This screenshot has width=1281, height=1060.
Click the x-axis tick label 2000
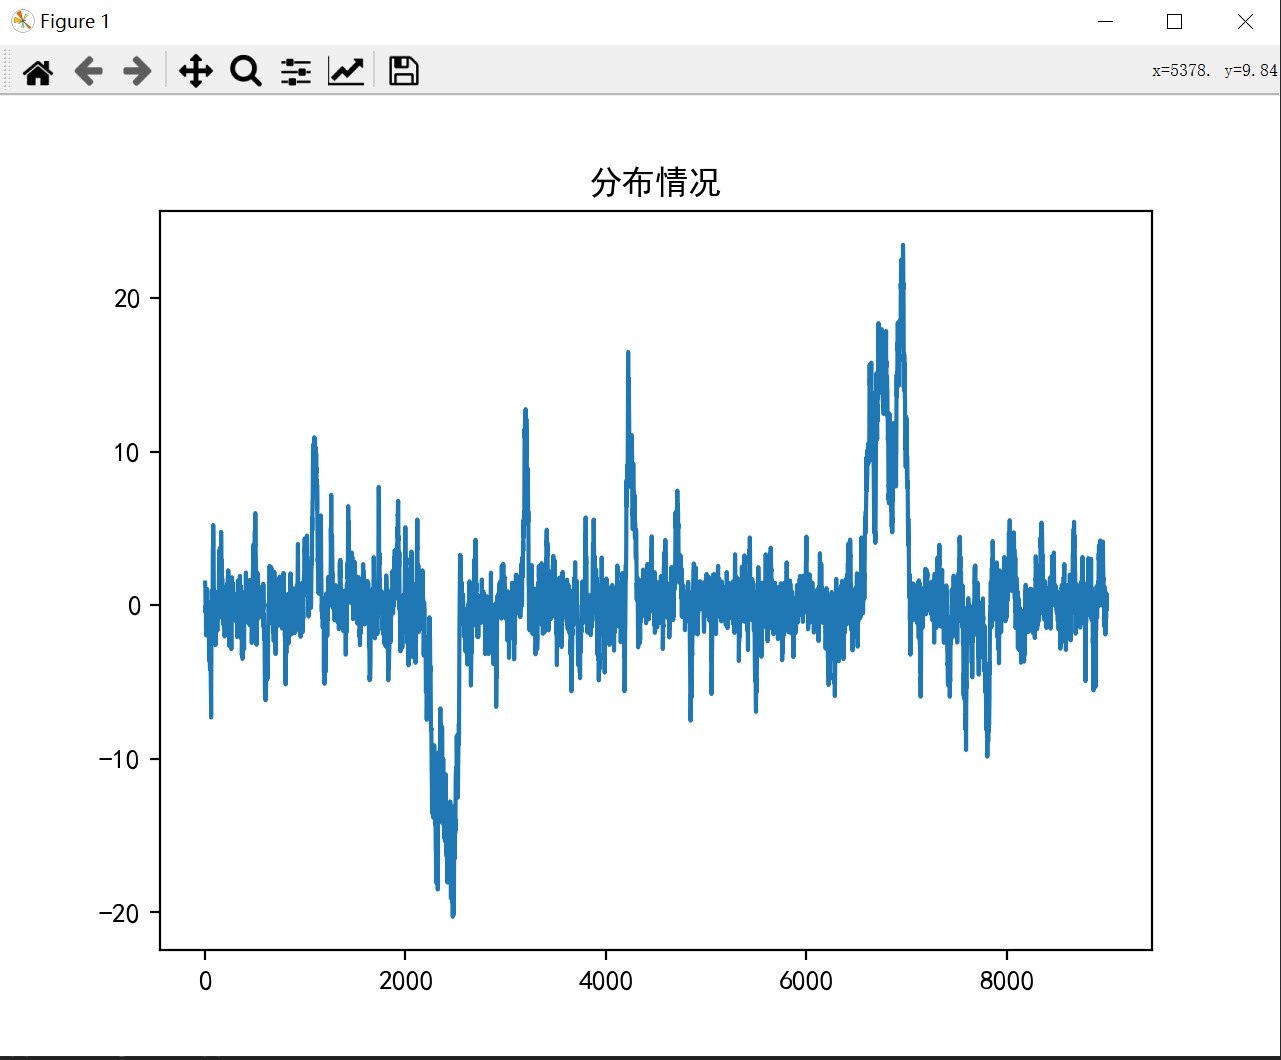(406, 981)
